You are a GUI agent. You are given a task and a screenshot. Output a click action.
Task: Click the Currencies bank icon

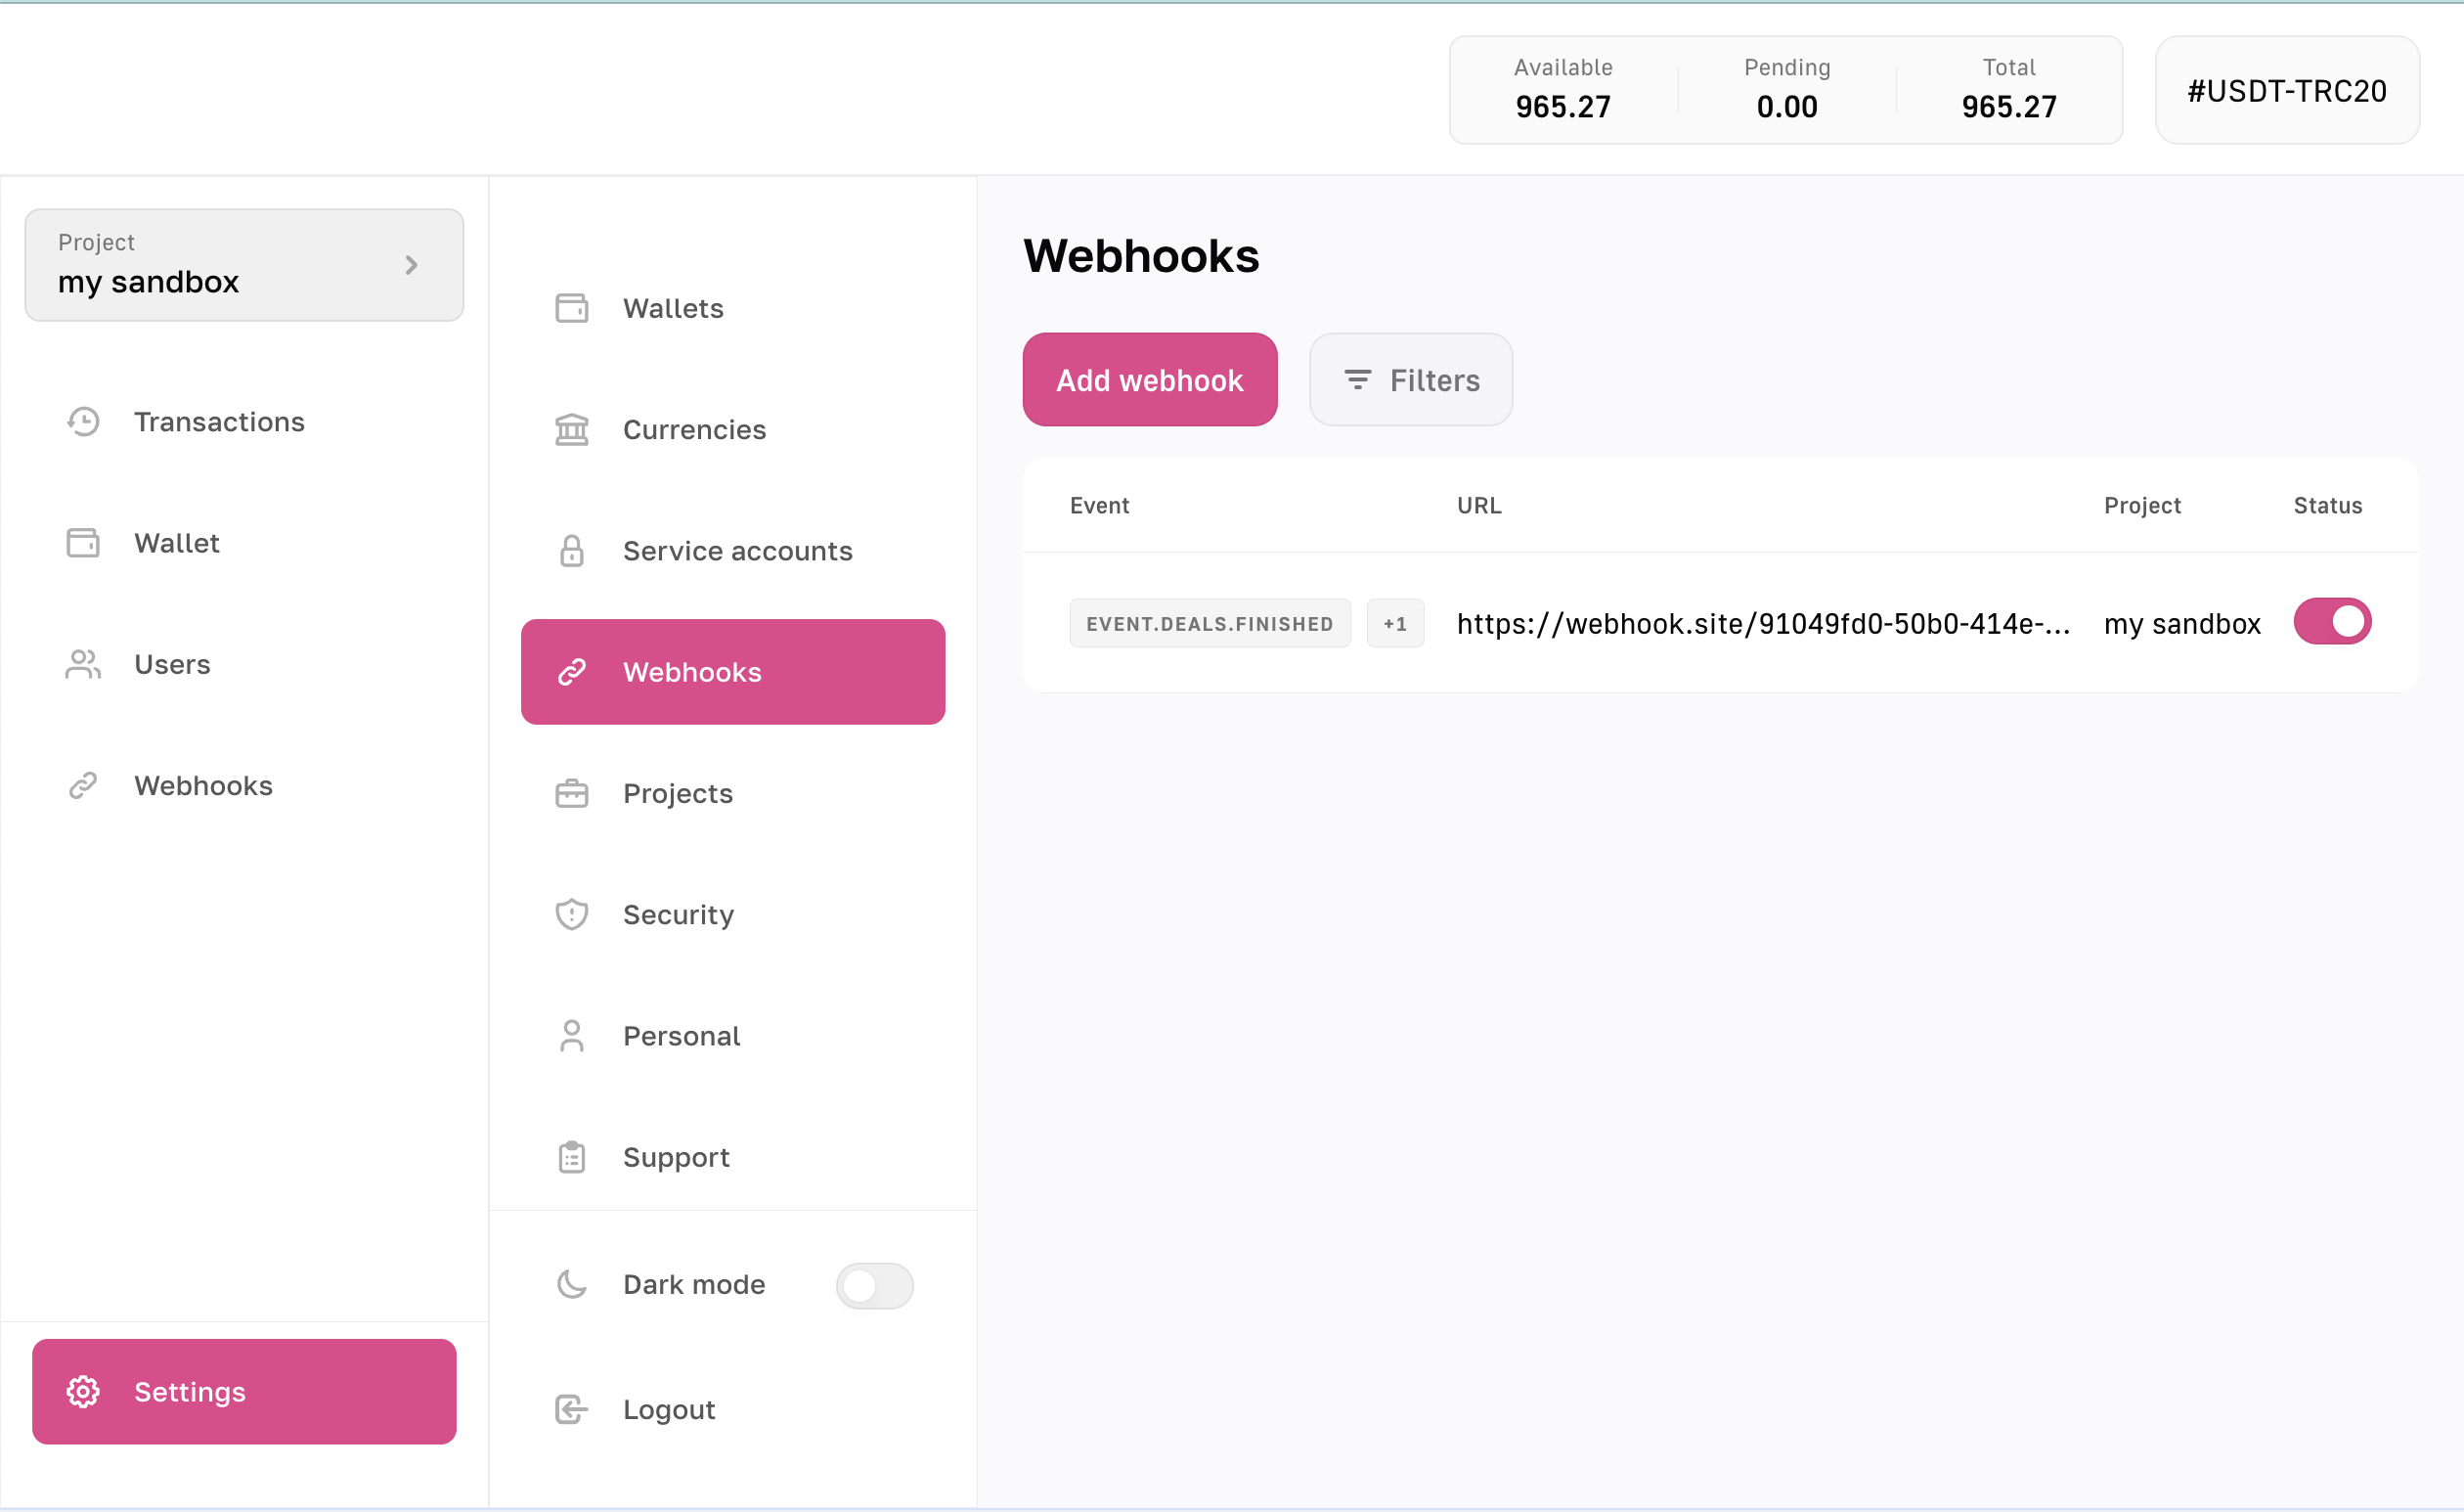(x=571, y=430)
